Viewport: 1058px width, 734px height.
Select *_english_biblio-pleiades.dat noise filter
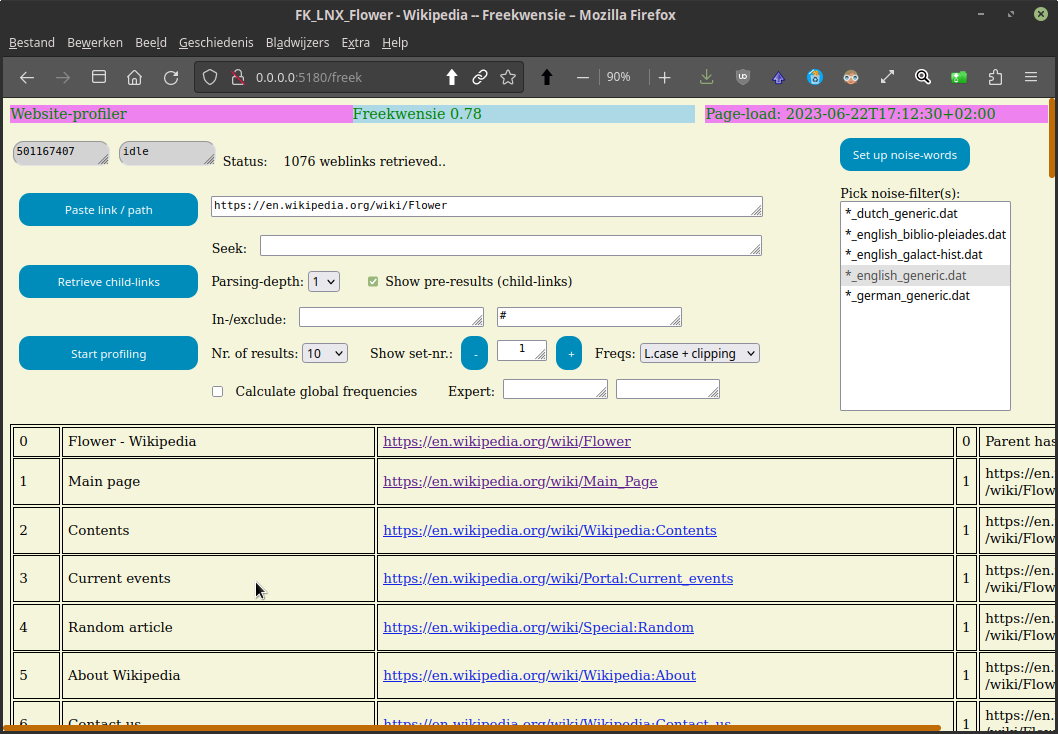point(925,234)
